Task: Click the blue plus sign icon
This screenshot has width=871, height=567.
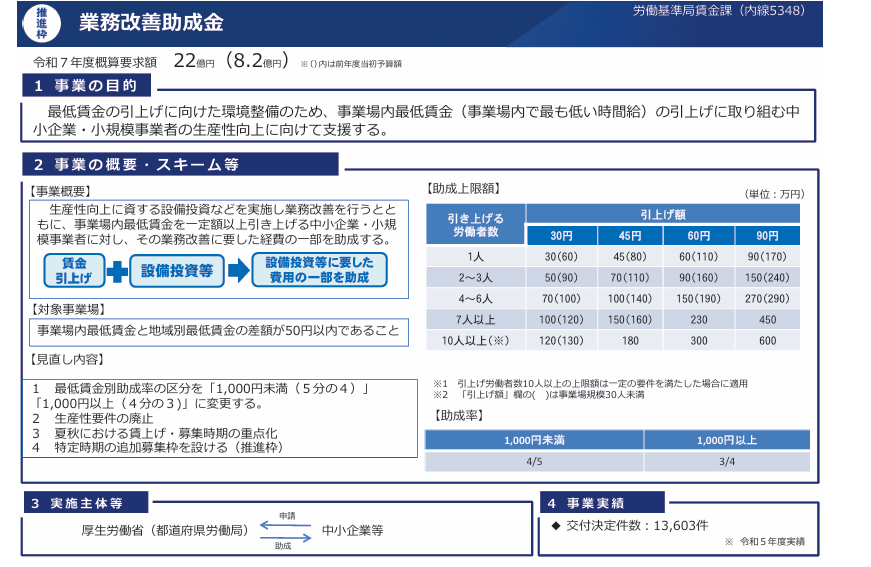Action: point(116,271)
